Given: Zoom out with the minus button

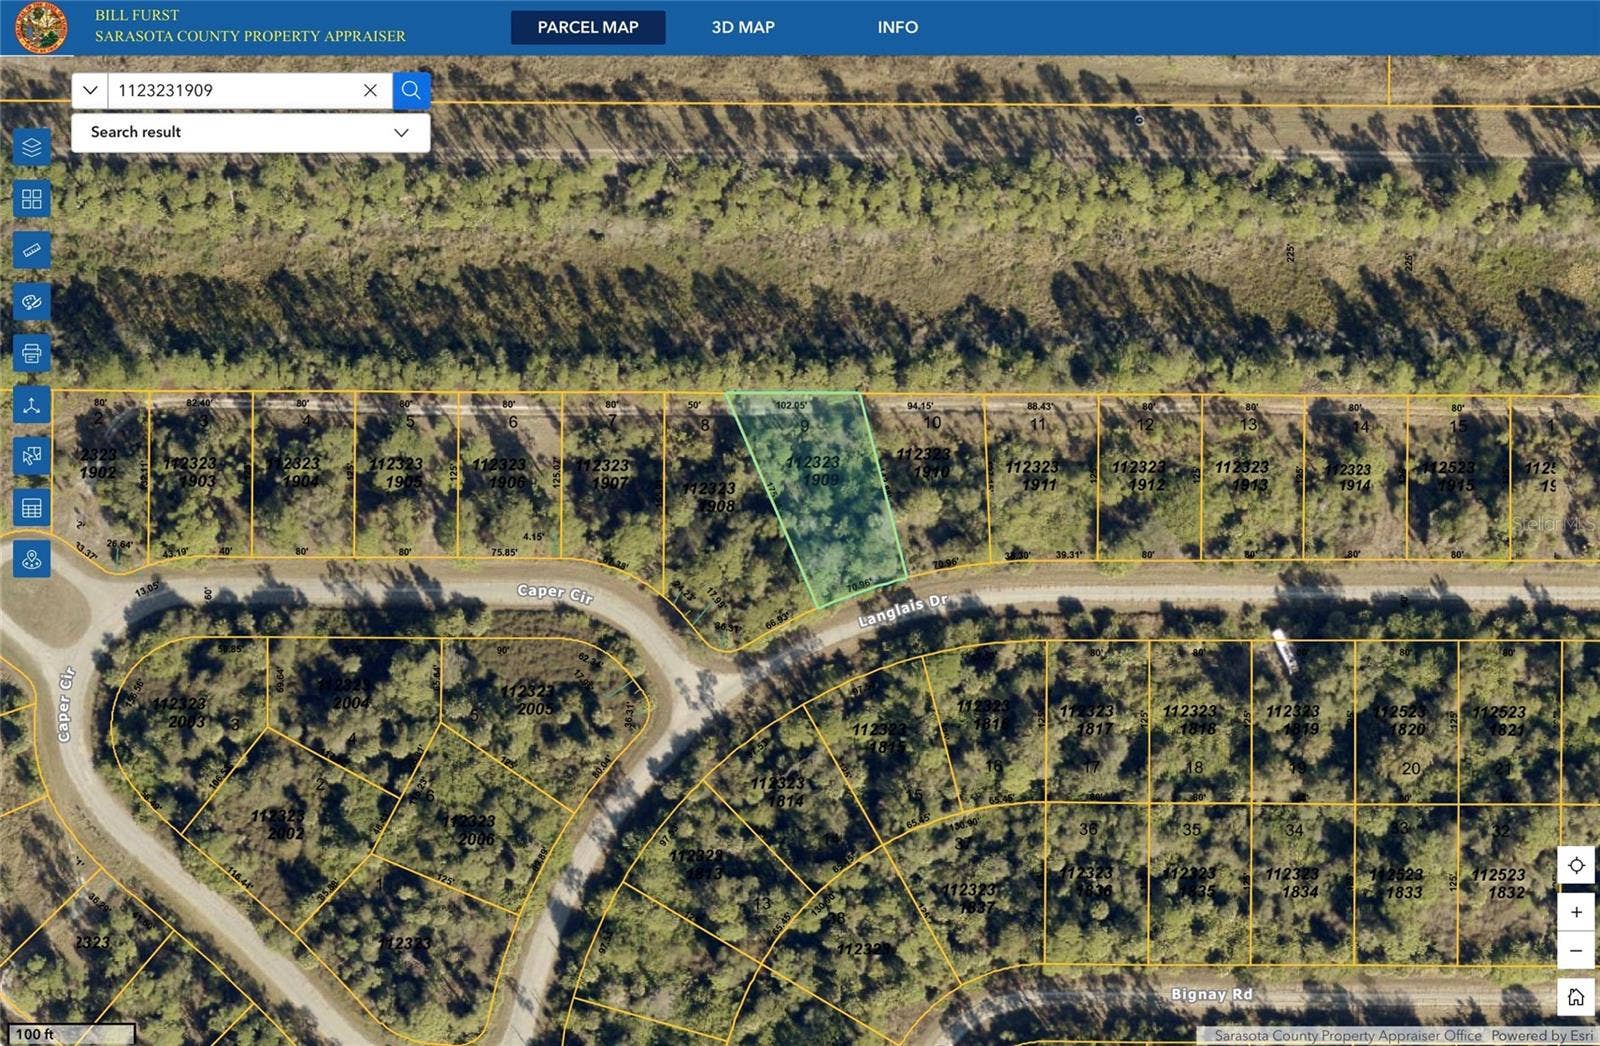Looking at the screenshot, I should coord(1576,950).
